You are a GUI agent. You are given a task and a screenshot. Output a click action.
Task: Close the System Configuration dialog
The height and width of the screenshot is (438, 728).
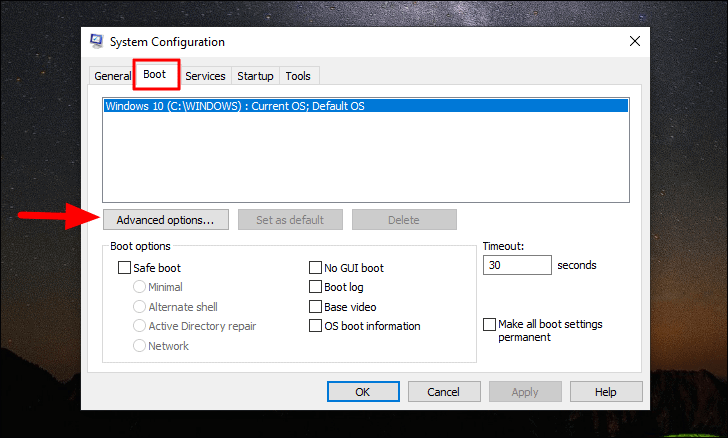click(635, 41)
